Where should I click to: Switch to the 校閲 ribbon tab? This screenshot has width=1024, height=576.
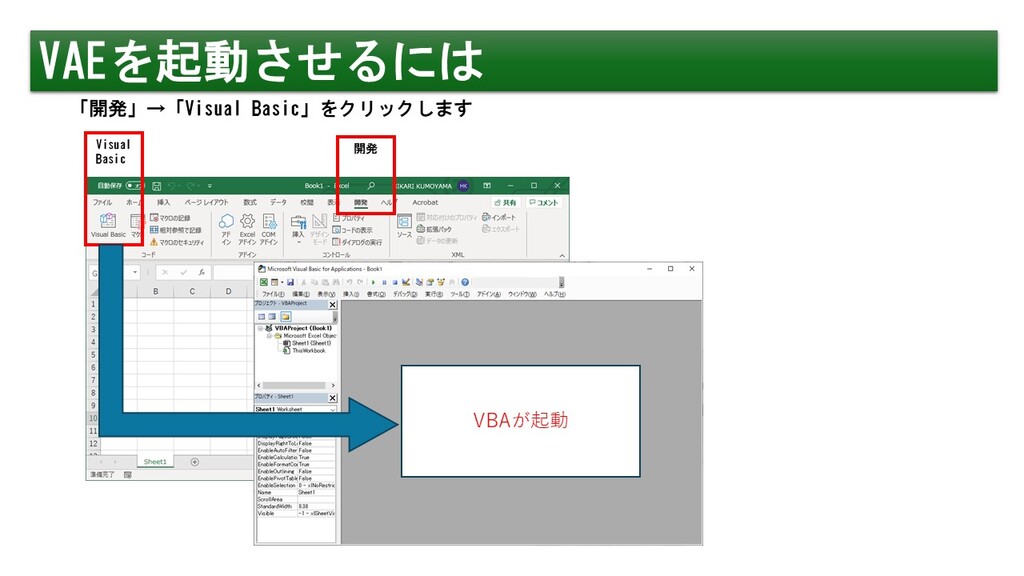(x=307, y=202)
